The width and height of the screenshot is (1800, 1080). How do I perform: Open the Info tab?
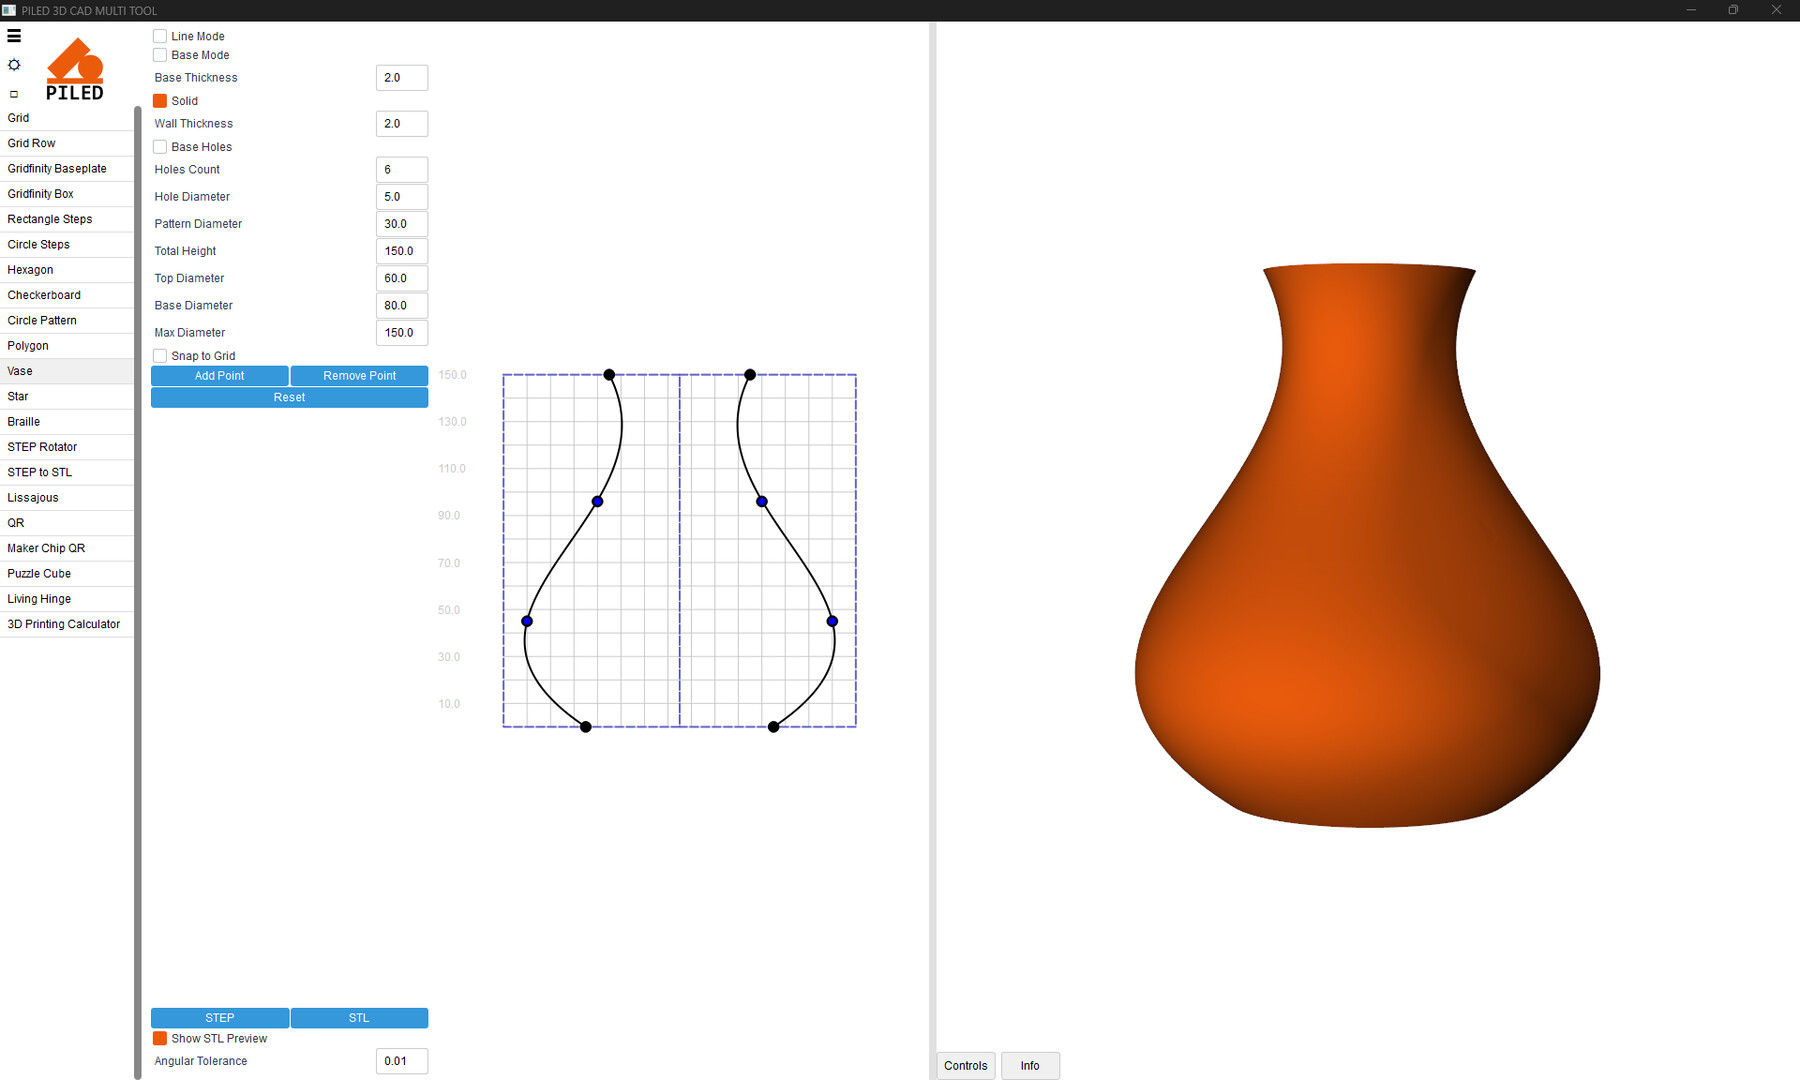point(1029,1066)
